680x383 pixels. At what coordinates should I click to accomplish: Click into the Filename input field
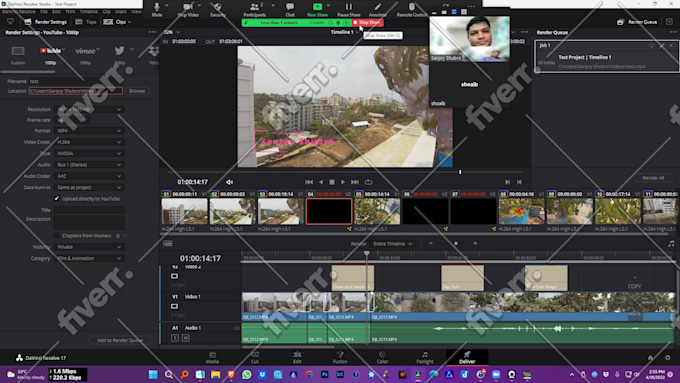(76, 81)
